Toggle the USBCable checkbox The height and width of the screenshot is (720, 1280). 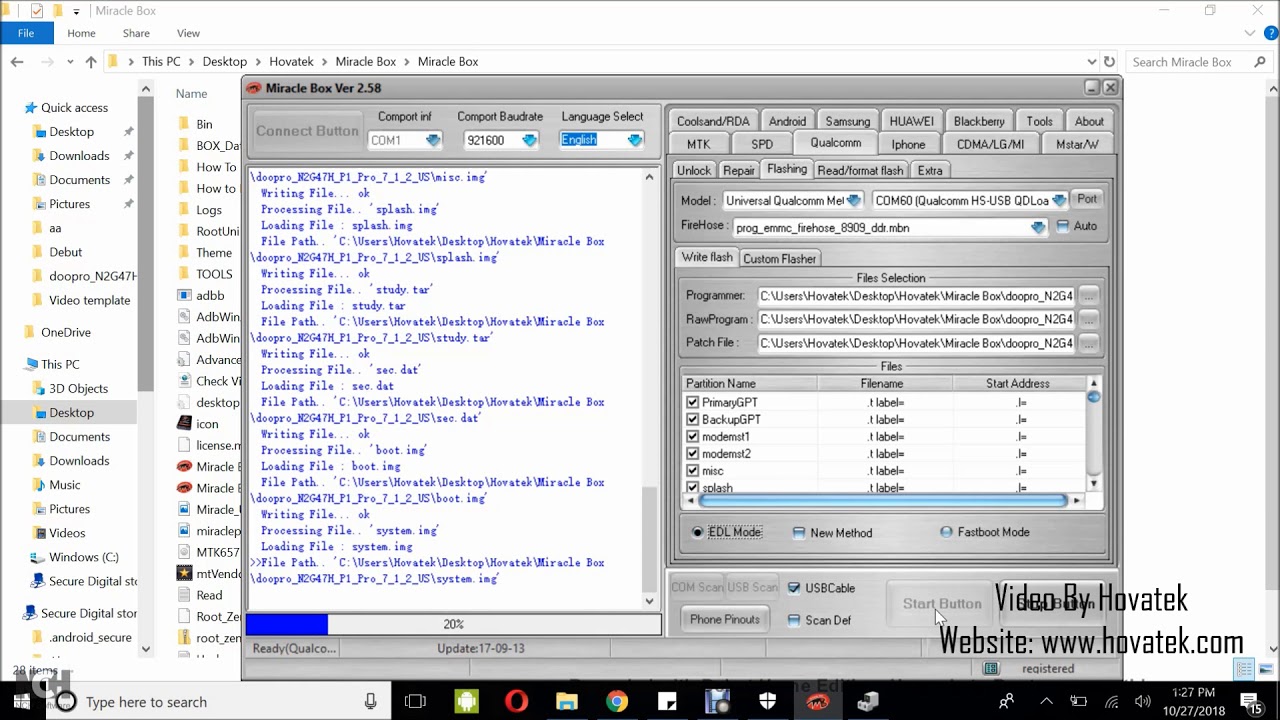click(794, 588)
